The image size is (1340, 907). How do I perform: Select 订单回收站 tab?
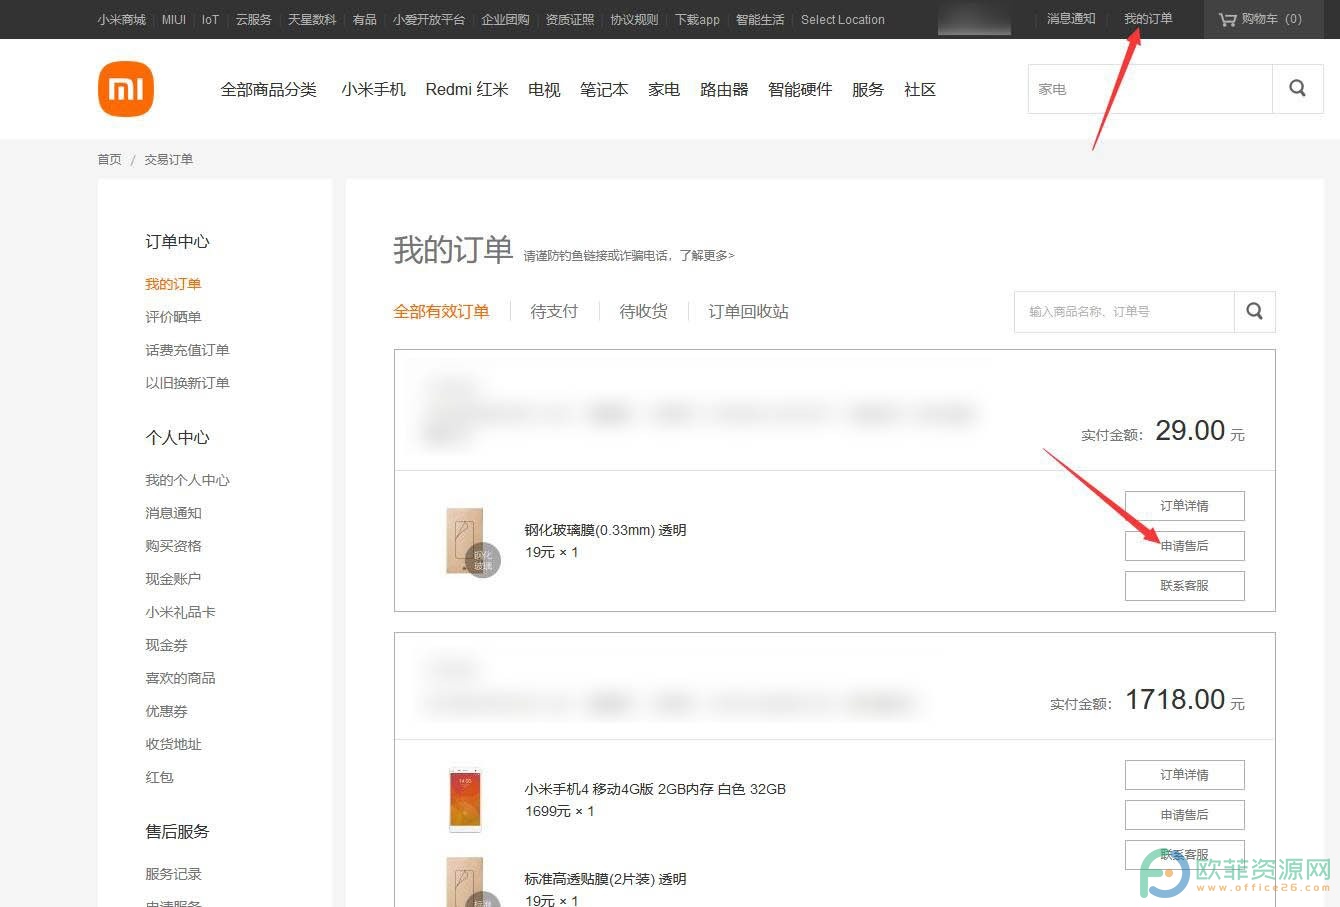point(748,312)
